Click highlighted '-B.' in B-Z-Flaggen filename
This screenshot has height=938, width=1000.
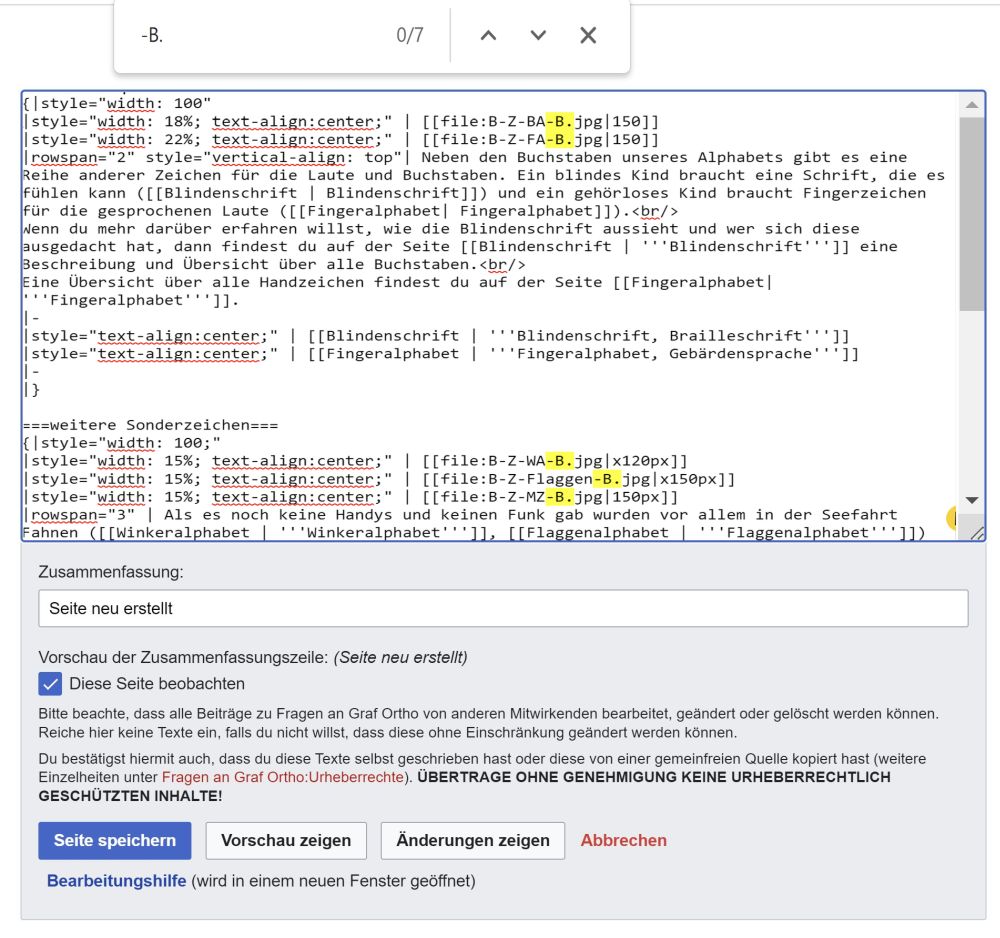(x=607, y=479)
